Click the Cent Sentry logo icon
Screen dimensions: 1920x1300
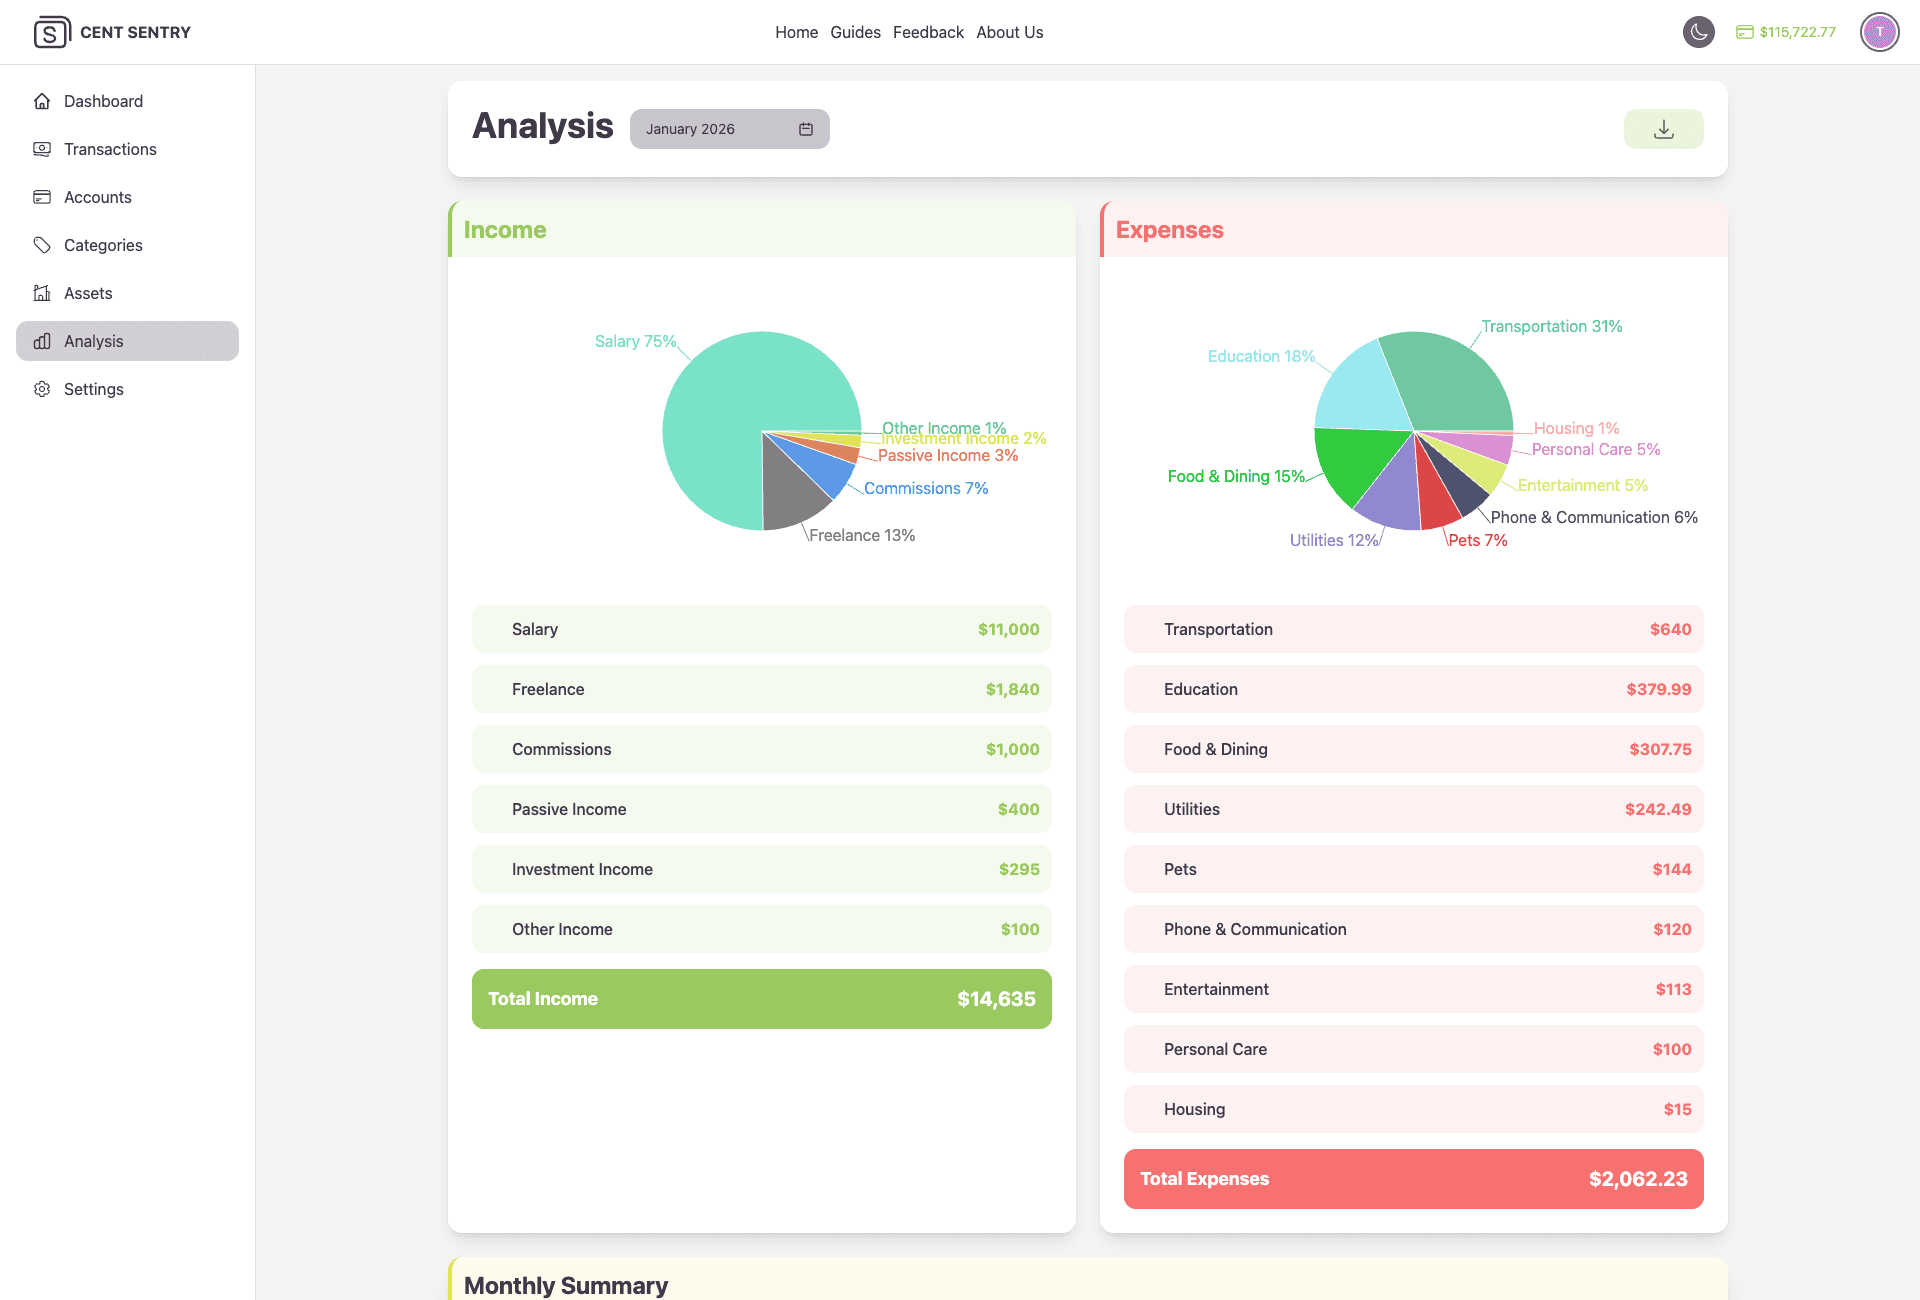click(51, 32)
